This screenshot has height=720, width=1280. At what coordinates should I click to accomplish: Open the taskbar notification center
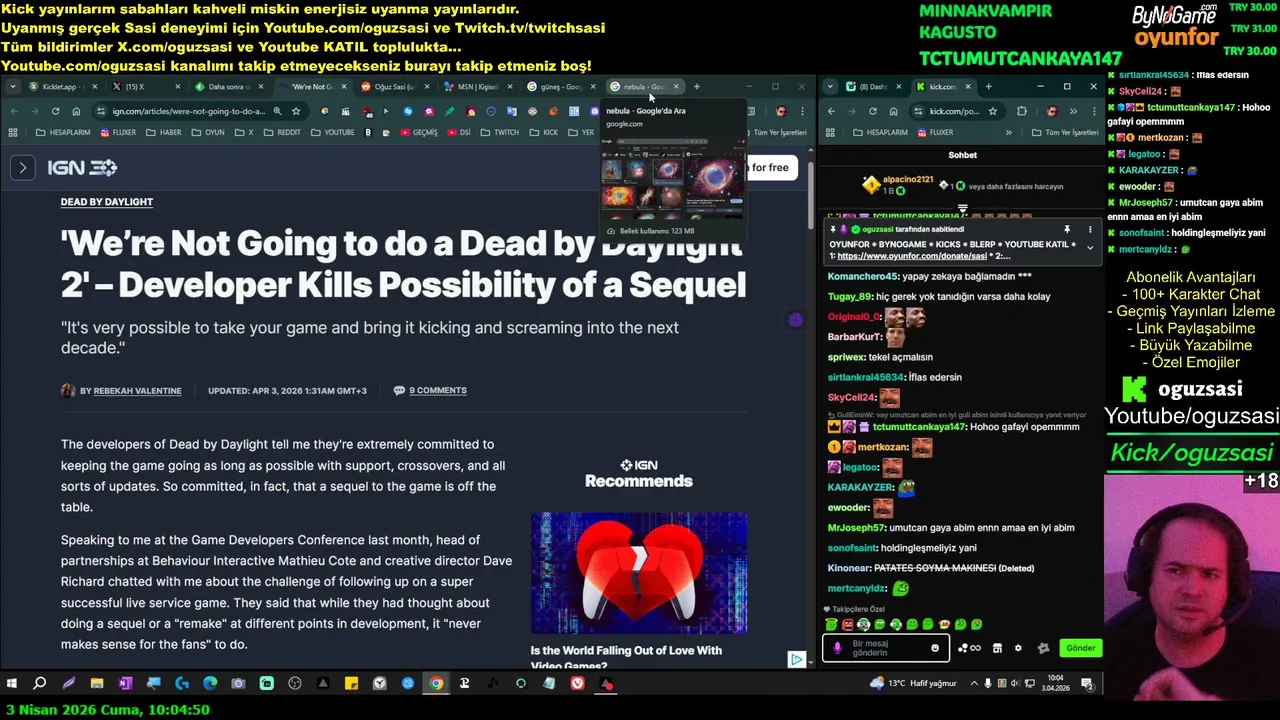1087,684
